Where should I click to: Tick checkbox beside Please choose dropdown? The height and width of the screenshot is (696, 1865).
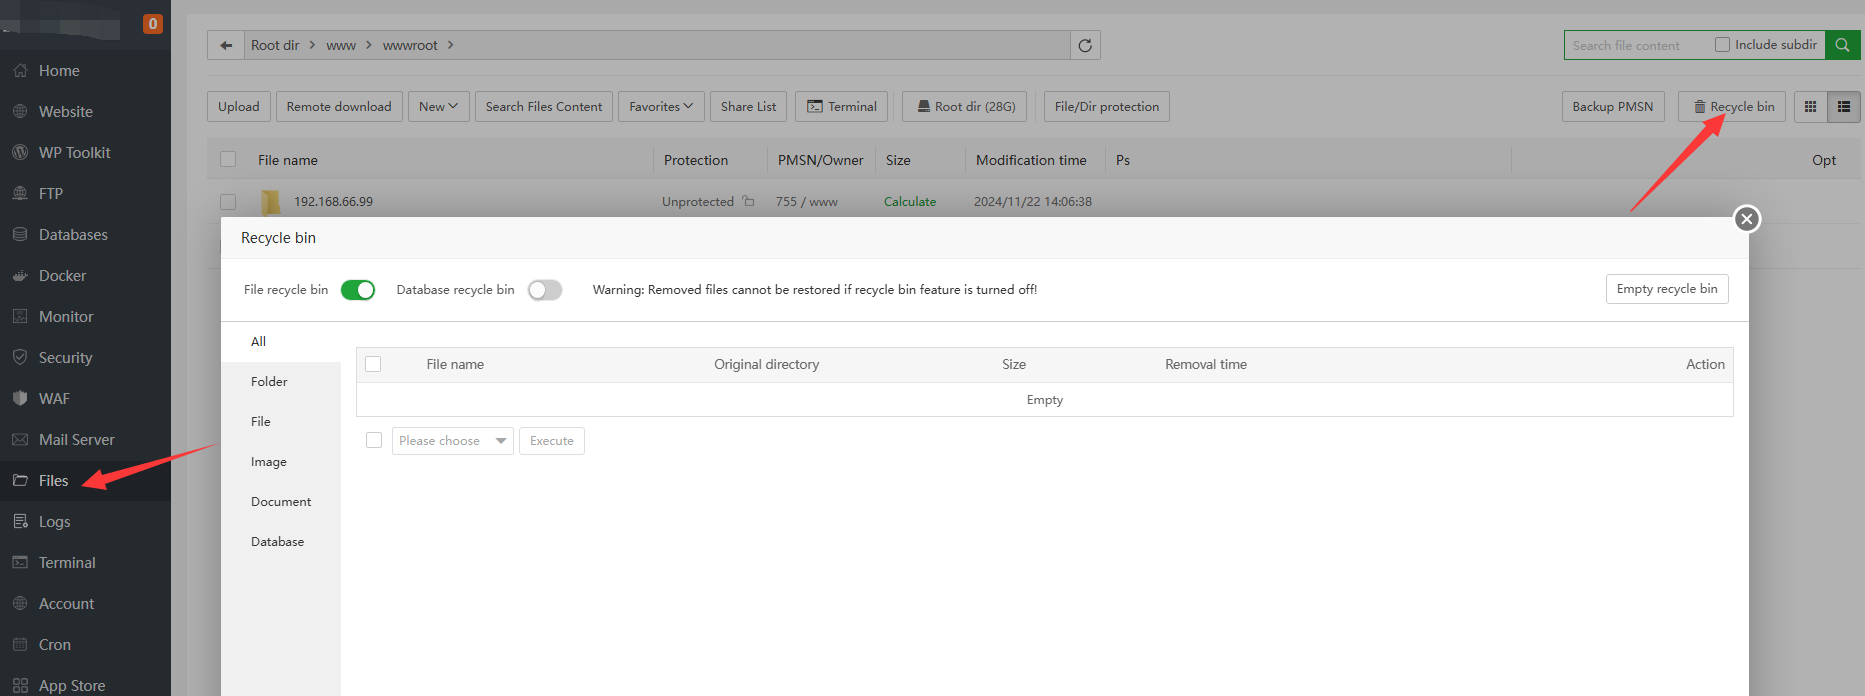[374, 440]
